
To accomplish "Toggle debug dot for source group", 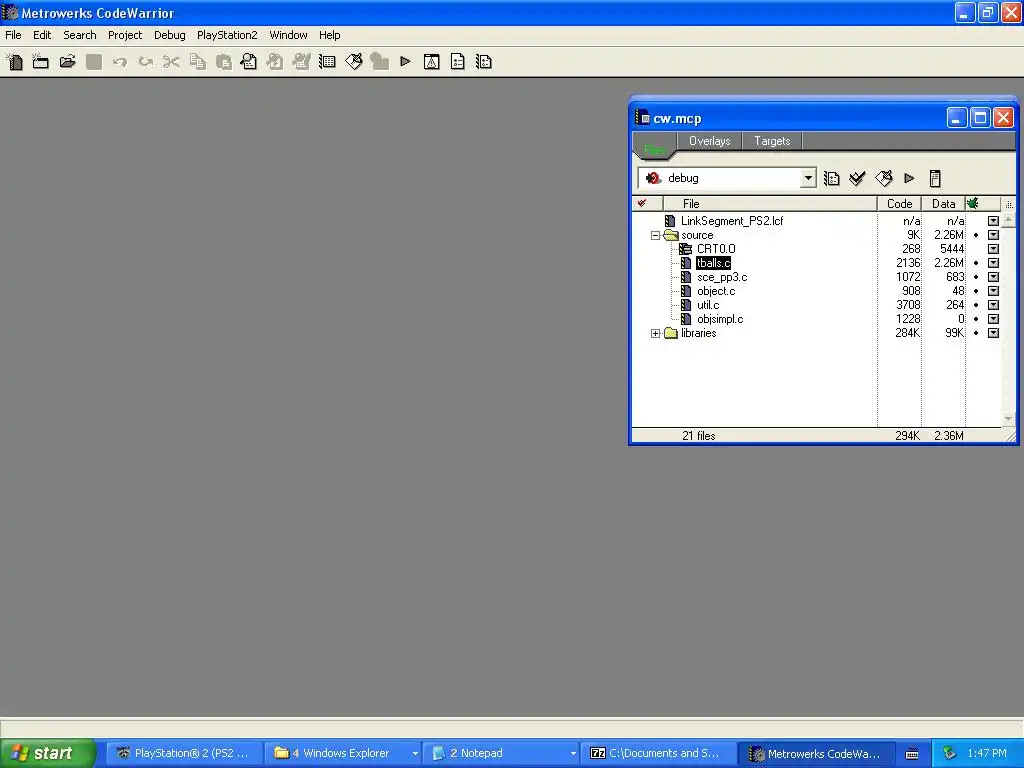I will [976, 235].
